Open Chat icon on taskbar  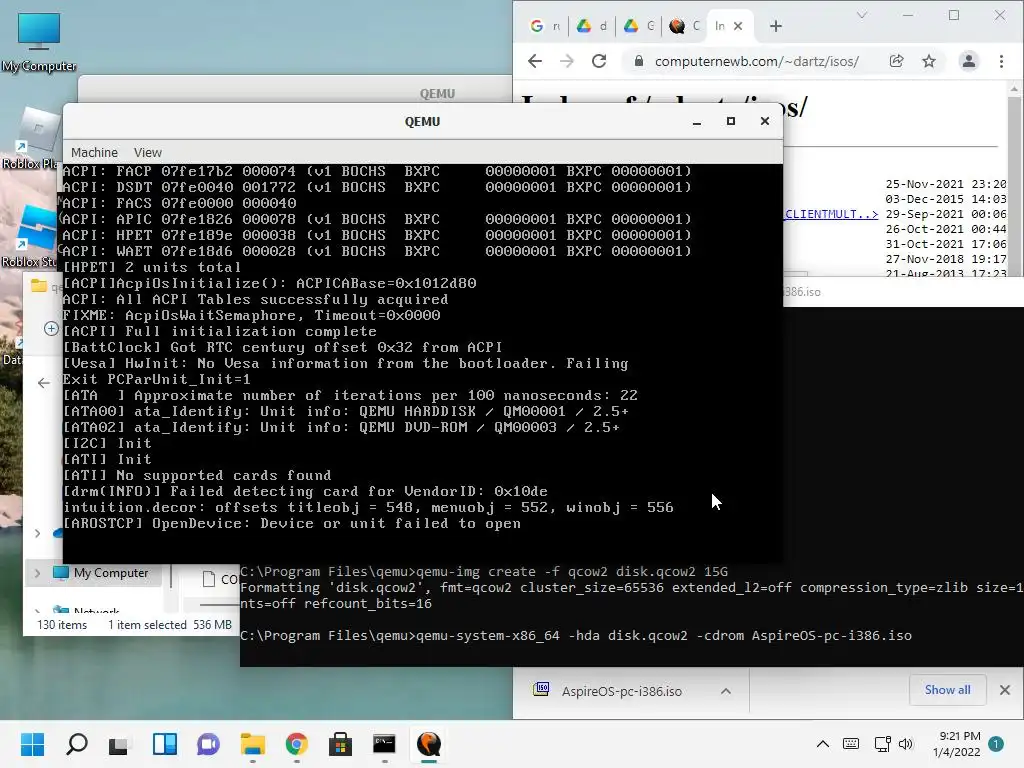[x=208, y=744]
